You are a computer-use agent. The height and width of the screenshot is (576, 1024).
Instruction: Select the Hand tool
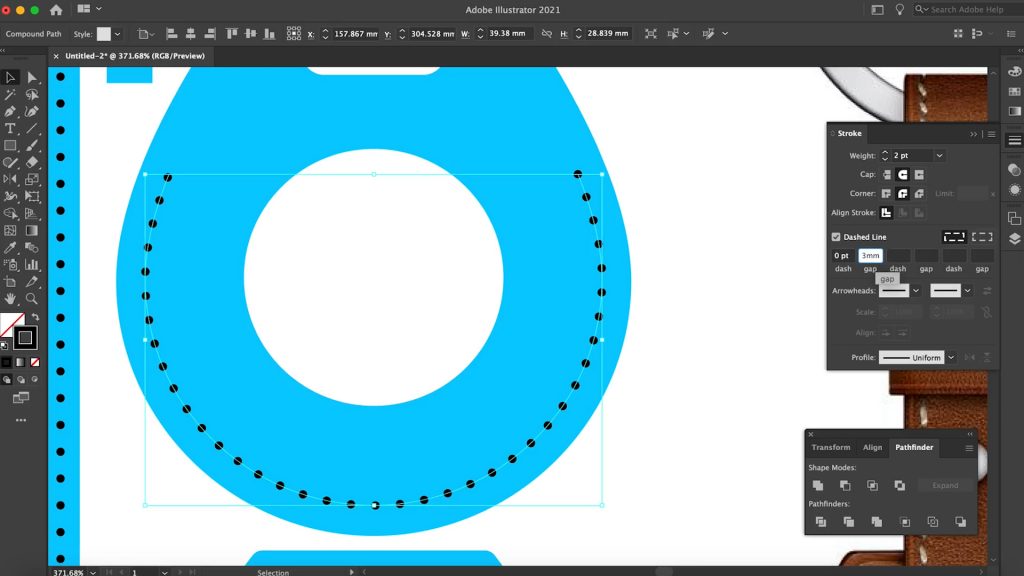tap(10, 298)
